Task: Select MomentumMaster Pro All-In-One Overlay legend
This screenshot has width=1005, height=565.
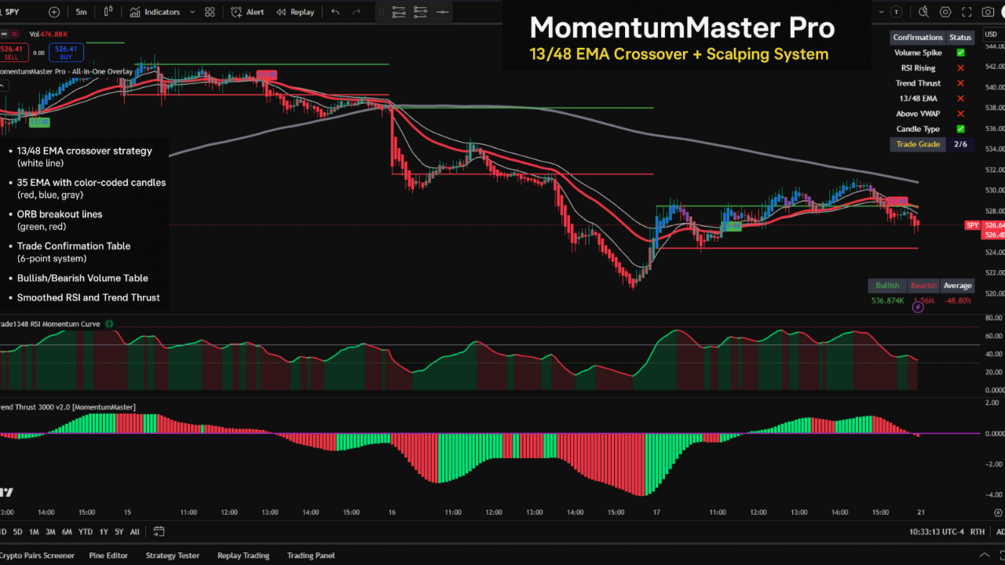Action: click(65, 72)
